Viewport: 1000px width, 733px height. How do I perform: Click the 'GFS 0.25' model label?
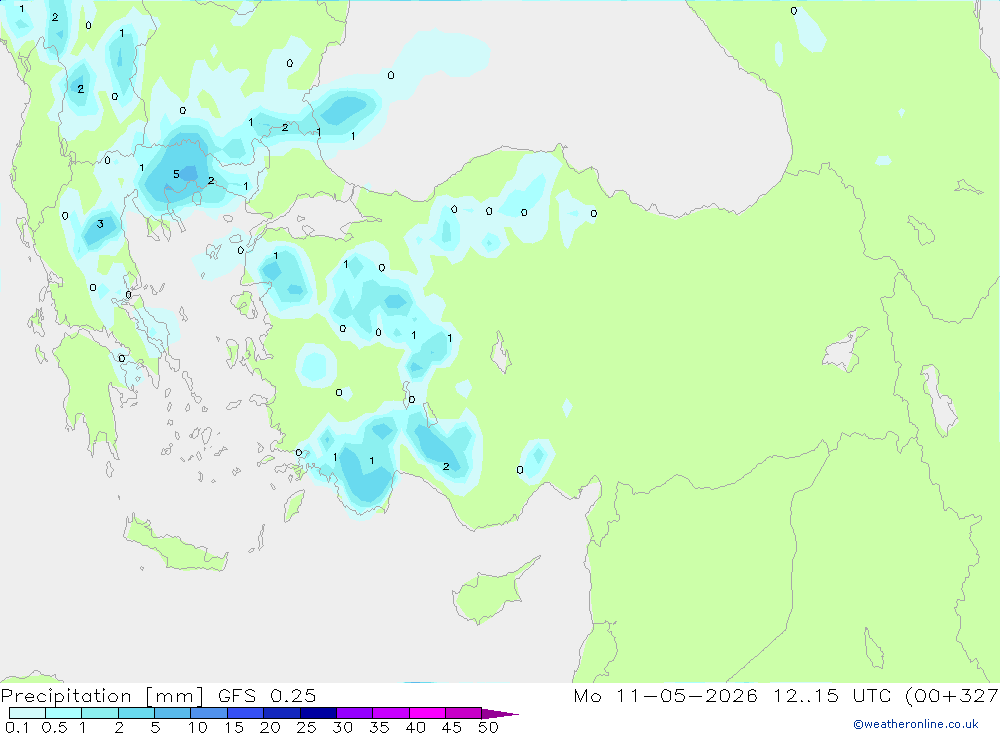click(267, 695)
